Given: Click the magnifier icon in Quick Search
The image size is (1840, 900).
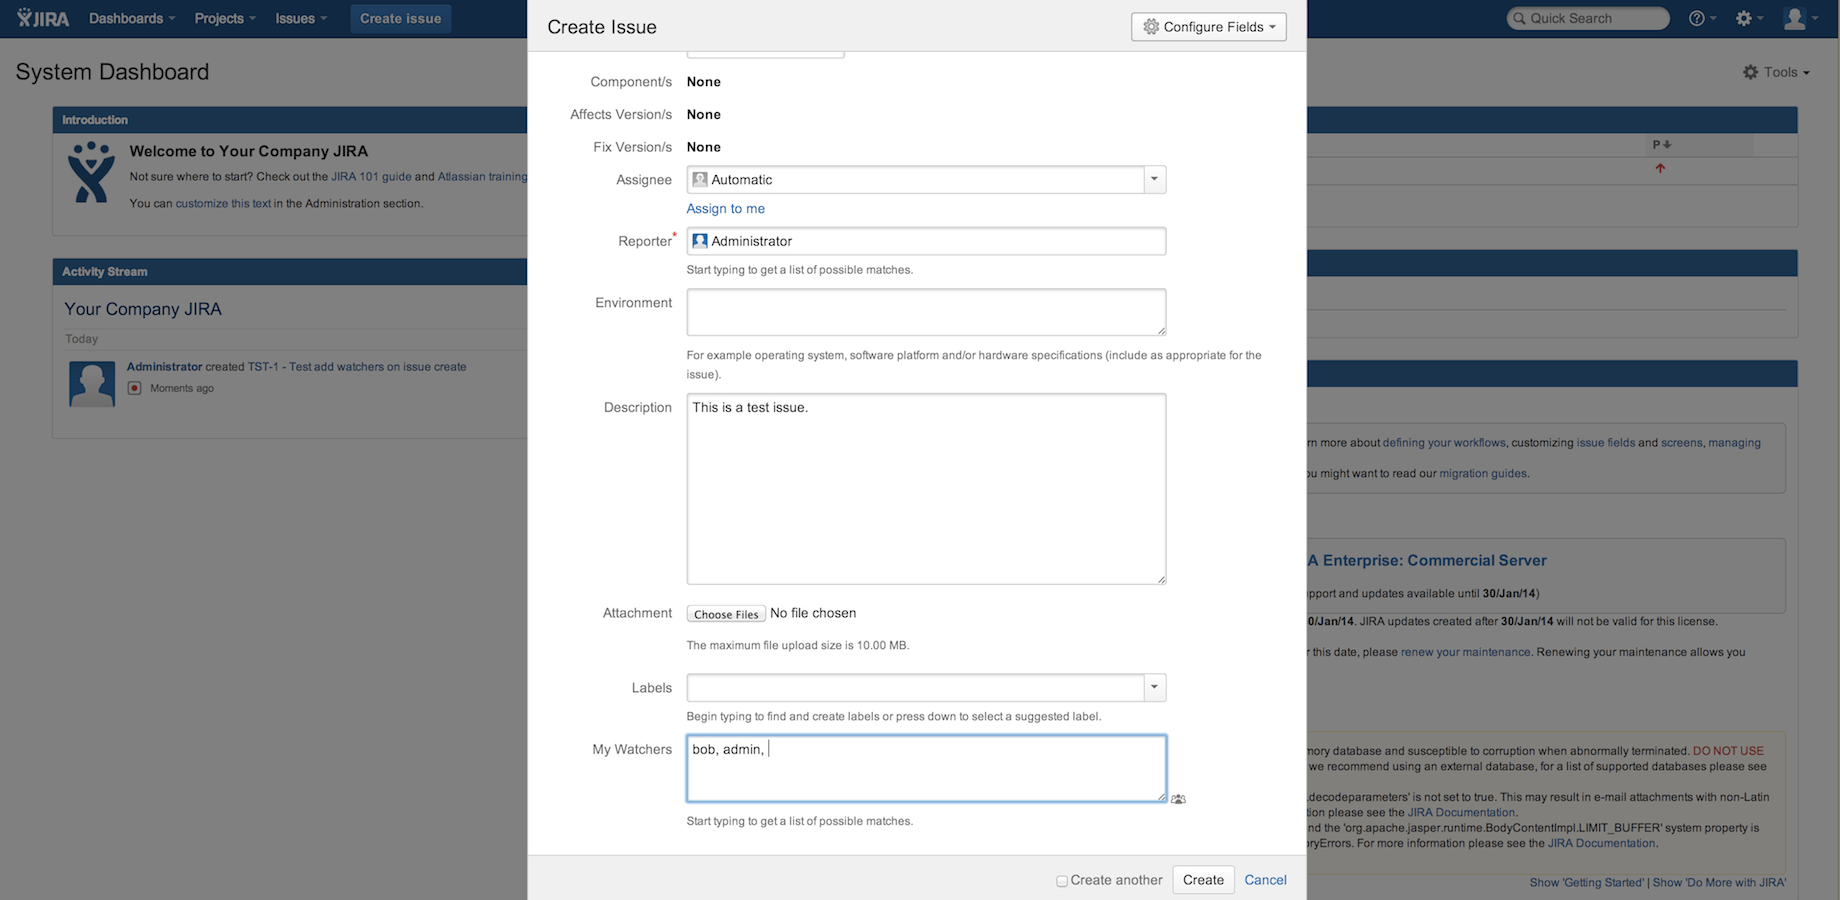Looking at the screenshot, I should (1518, 18).
